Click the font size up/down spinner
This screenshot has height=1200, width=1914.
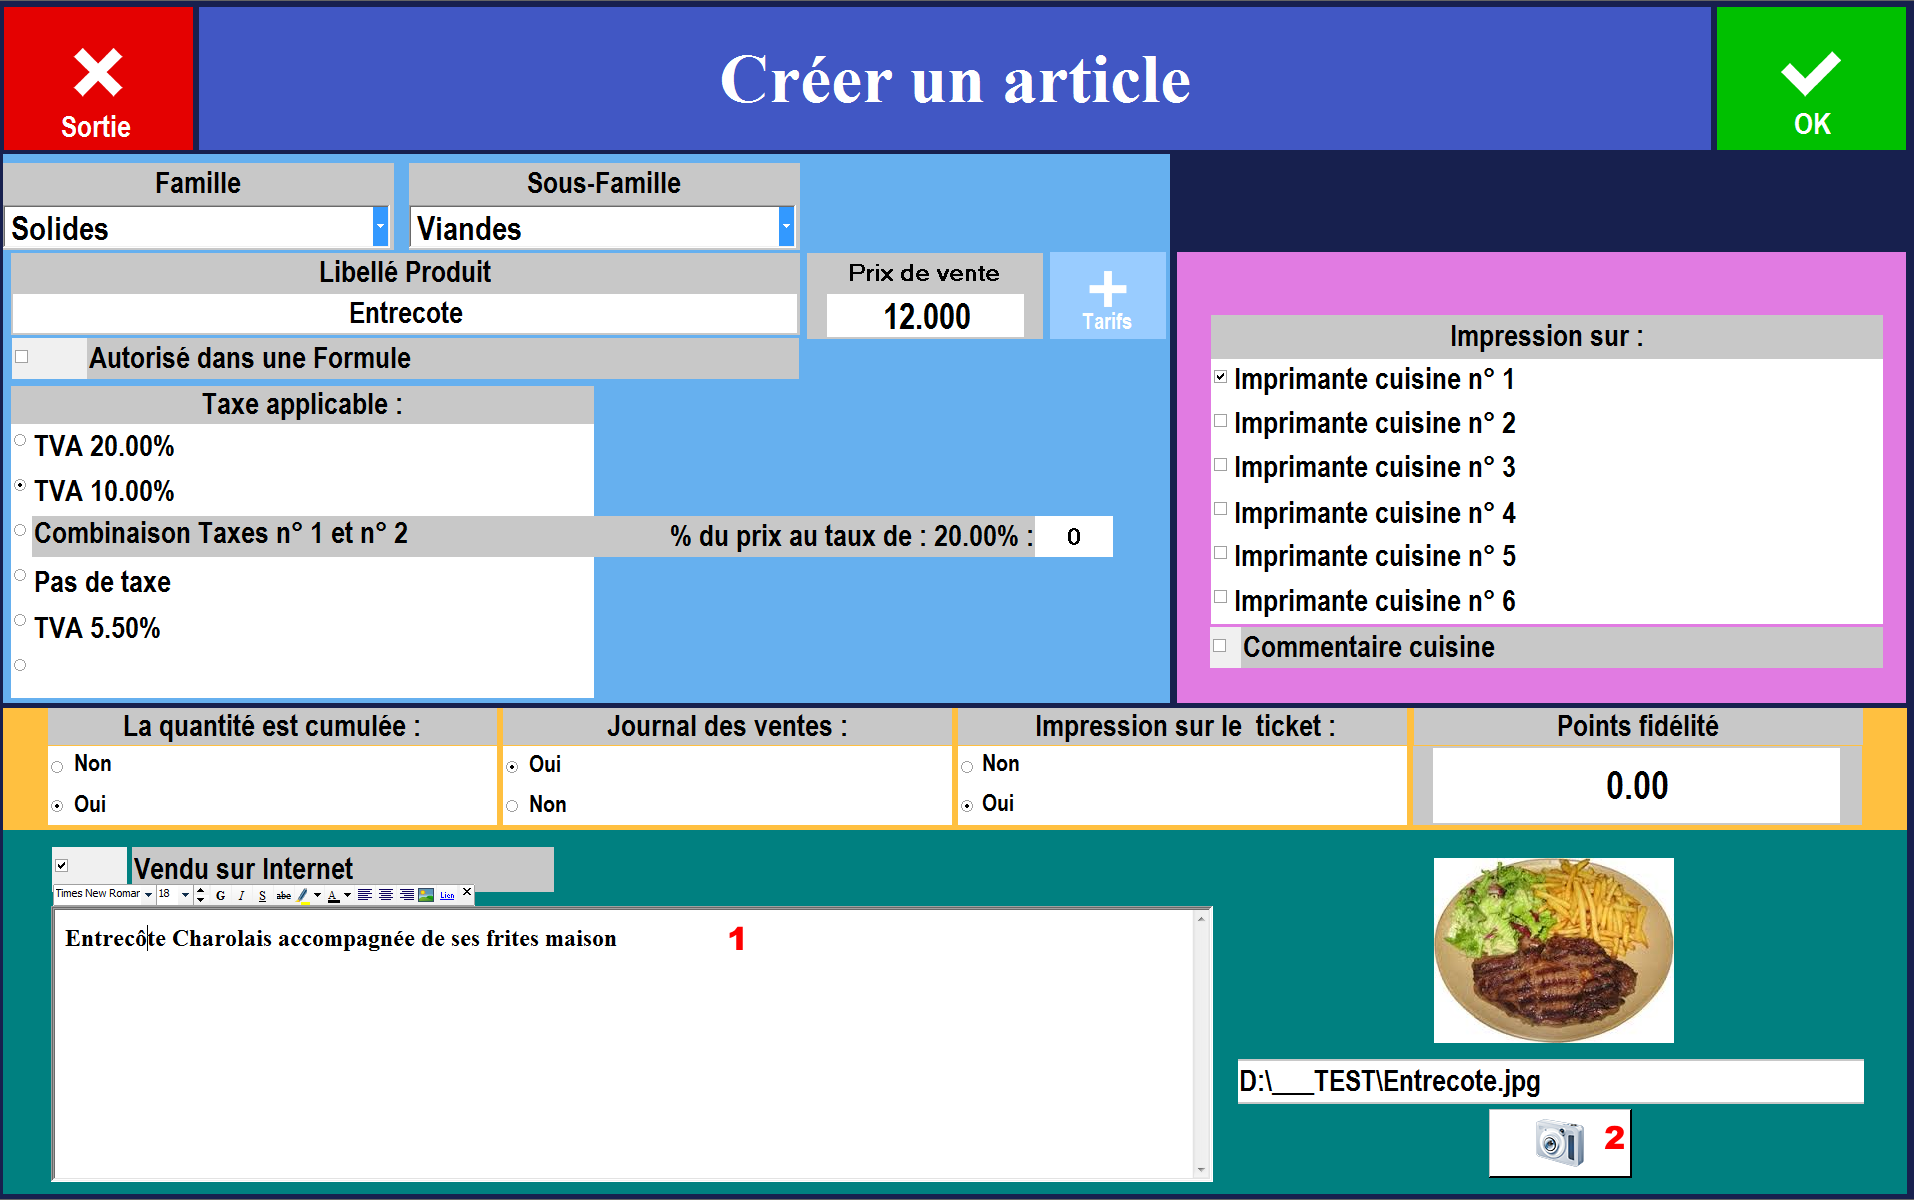[x=200, y=894]
